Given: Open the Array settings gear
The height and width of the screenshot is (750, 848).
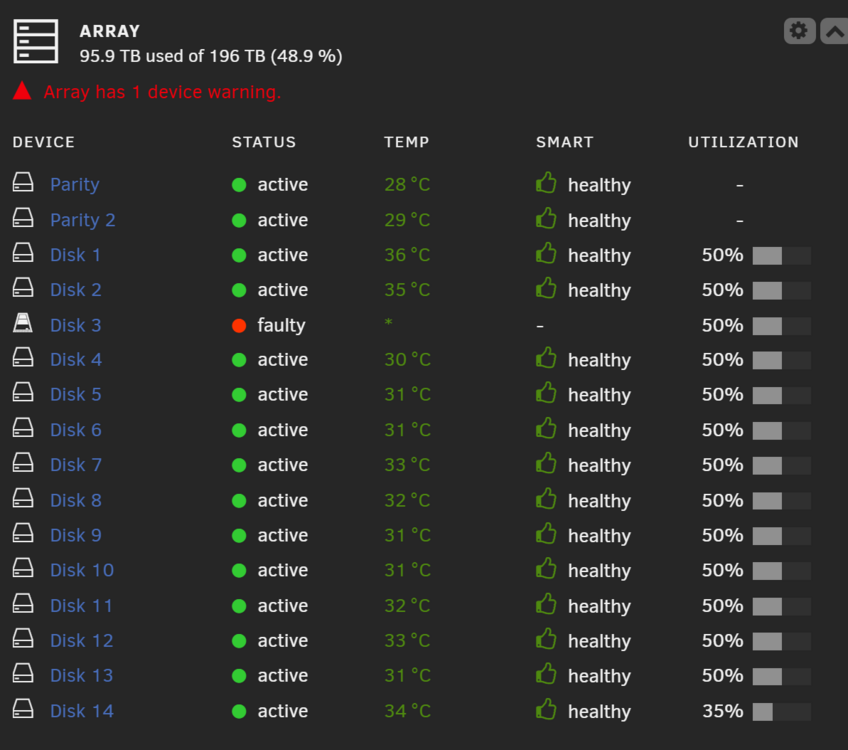Looking at the screenshot, I should tap(799, 31).
